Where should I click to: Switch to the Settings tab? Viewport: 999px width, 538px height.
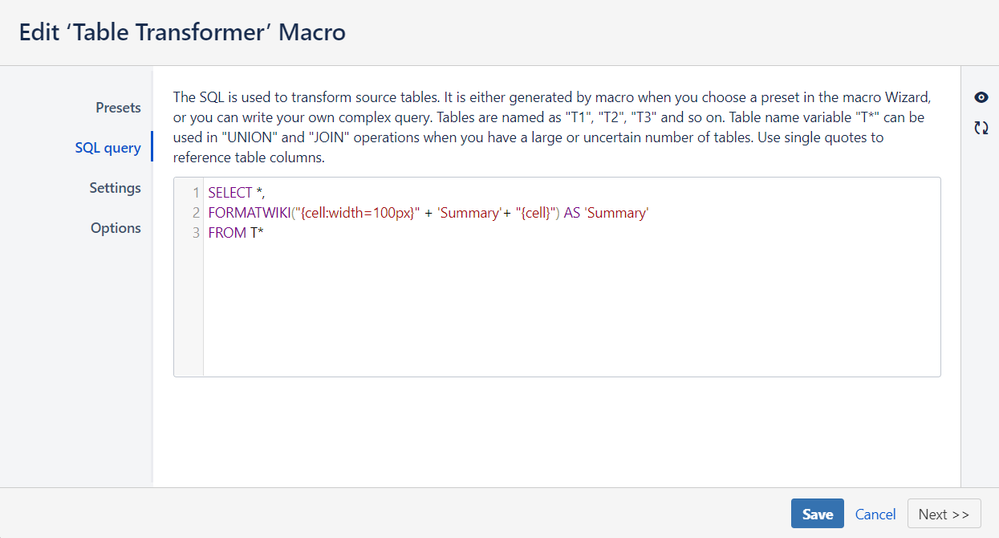115,187
